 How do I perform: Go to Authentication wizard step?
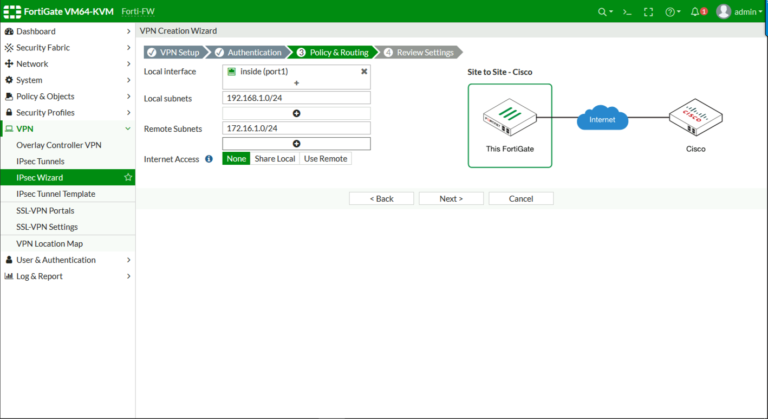249,52
